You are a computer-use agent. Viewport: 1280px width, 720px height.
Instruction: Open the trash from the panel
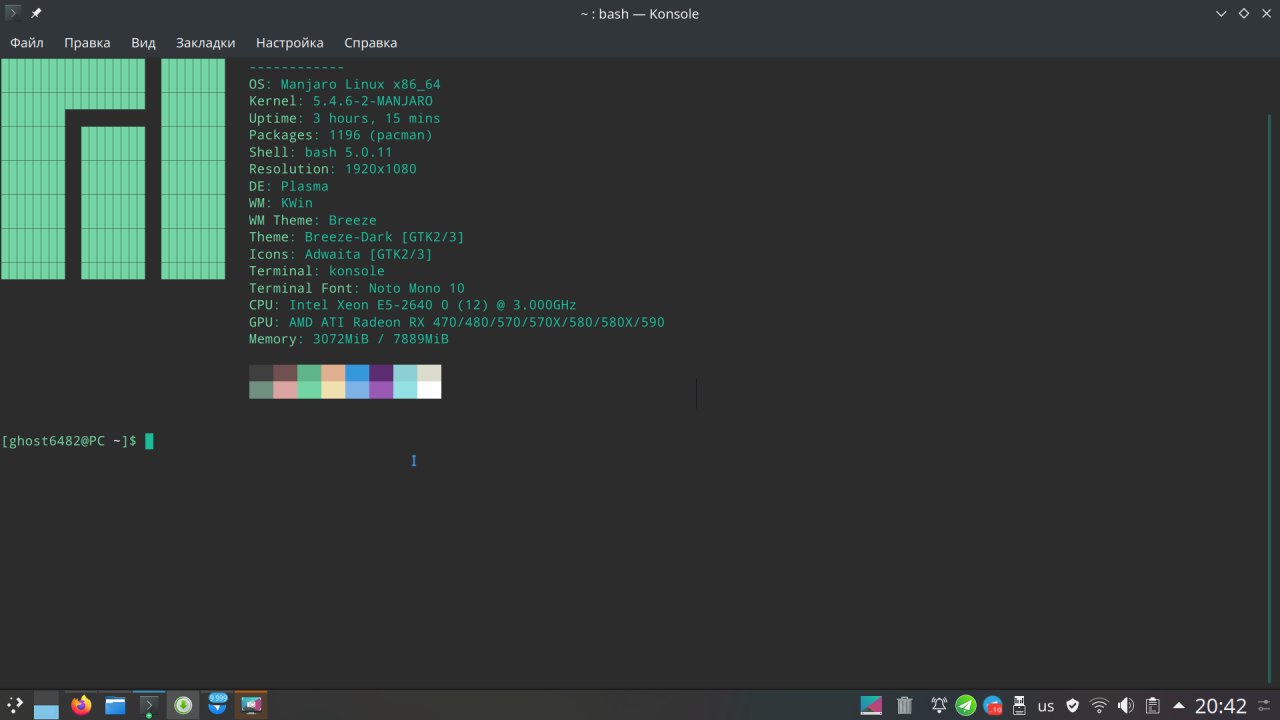tap(904, 705)
